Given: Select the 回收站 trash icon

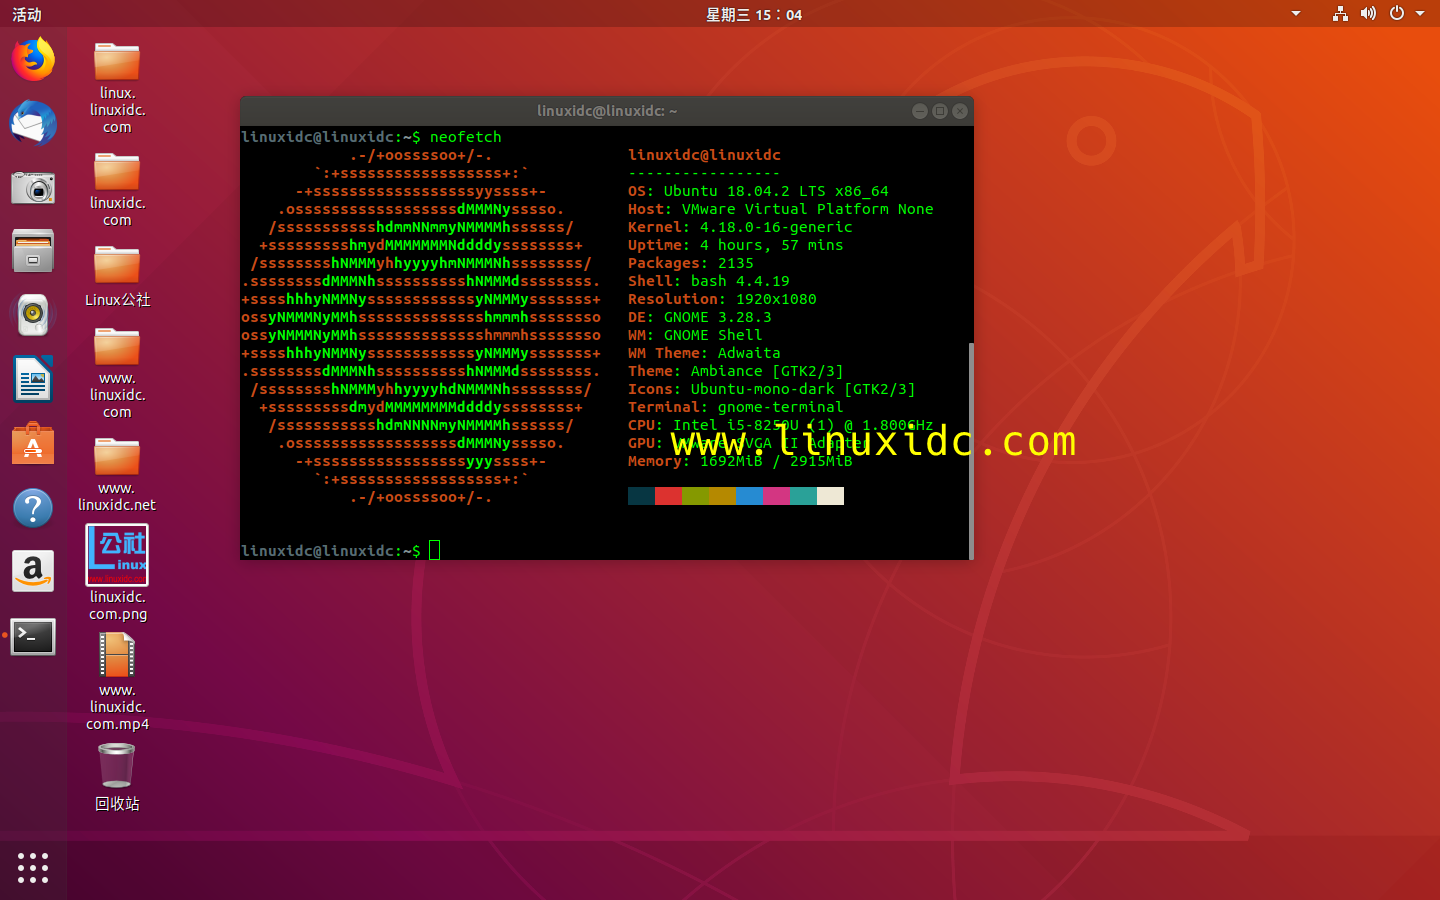Looking at the screenshot, I should point(117,777).
